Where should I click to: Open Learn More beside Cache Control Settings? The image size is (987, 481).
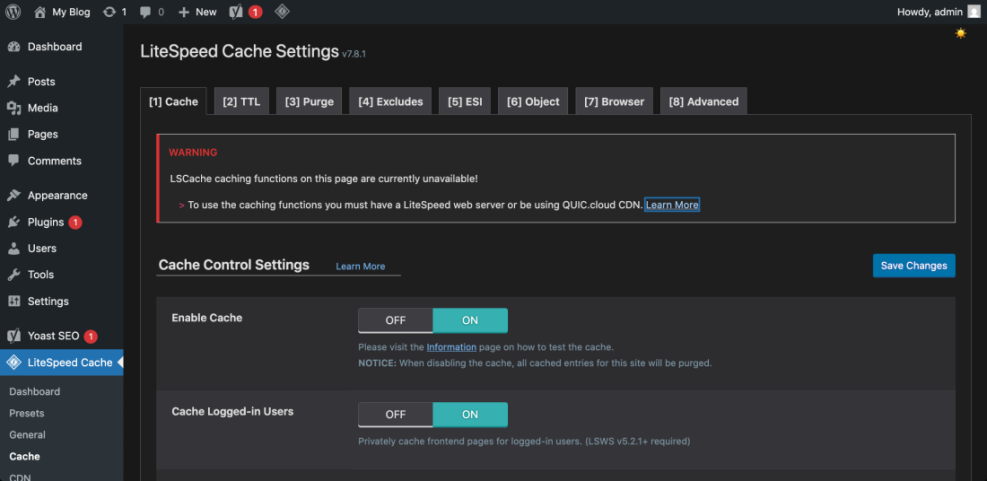click(360, 266)
